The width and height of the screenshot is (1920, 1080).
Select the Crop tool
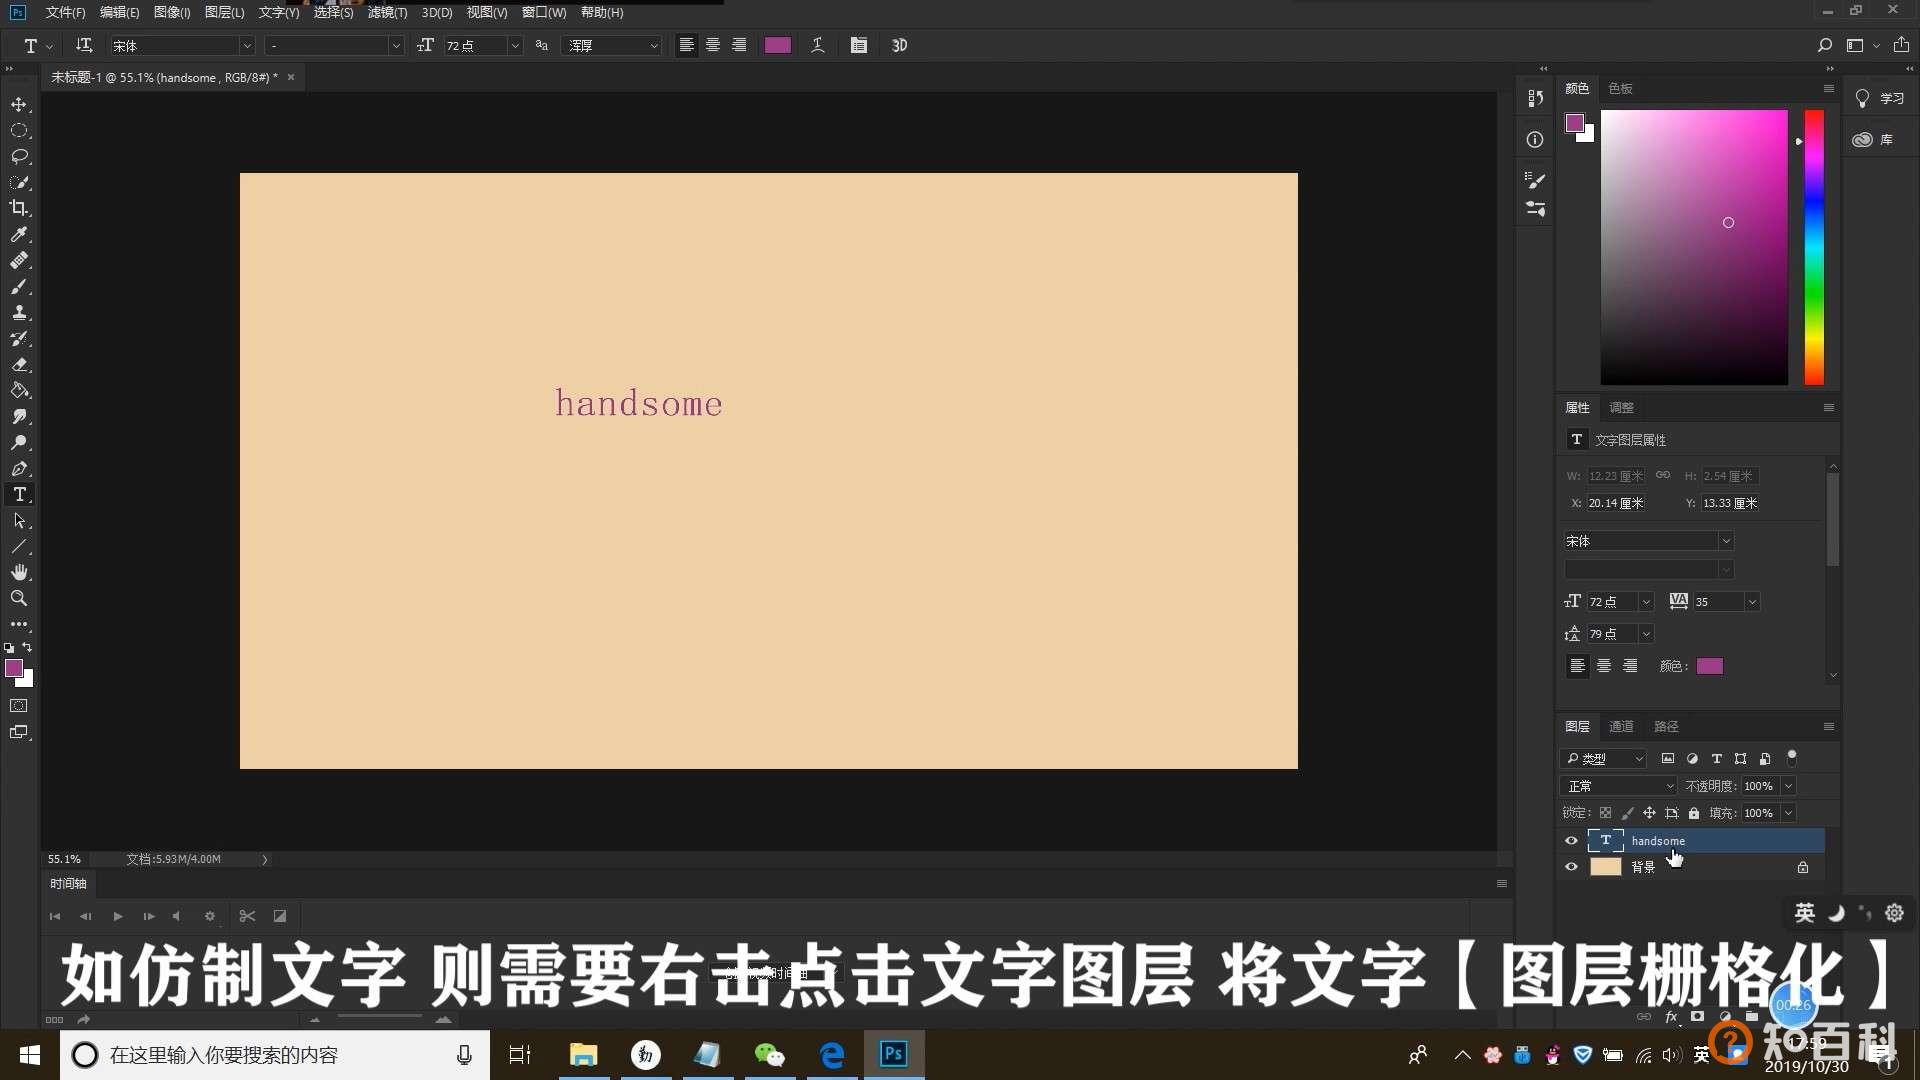pos(19,208)
